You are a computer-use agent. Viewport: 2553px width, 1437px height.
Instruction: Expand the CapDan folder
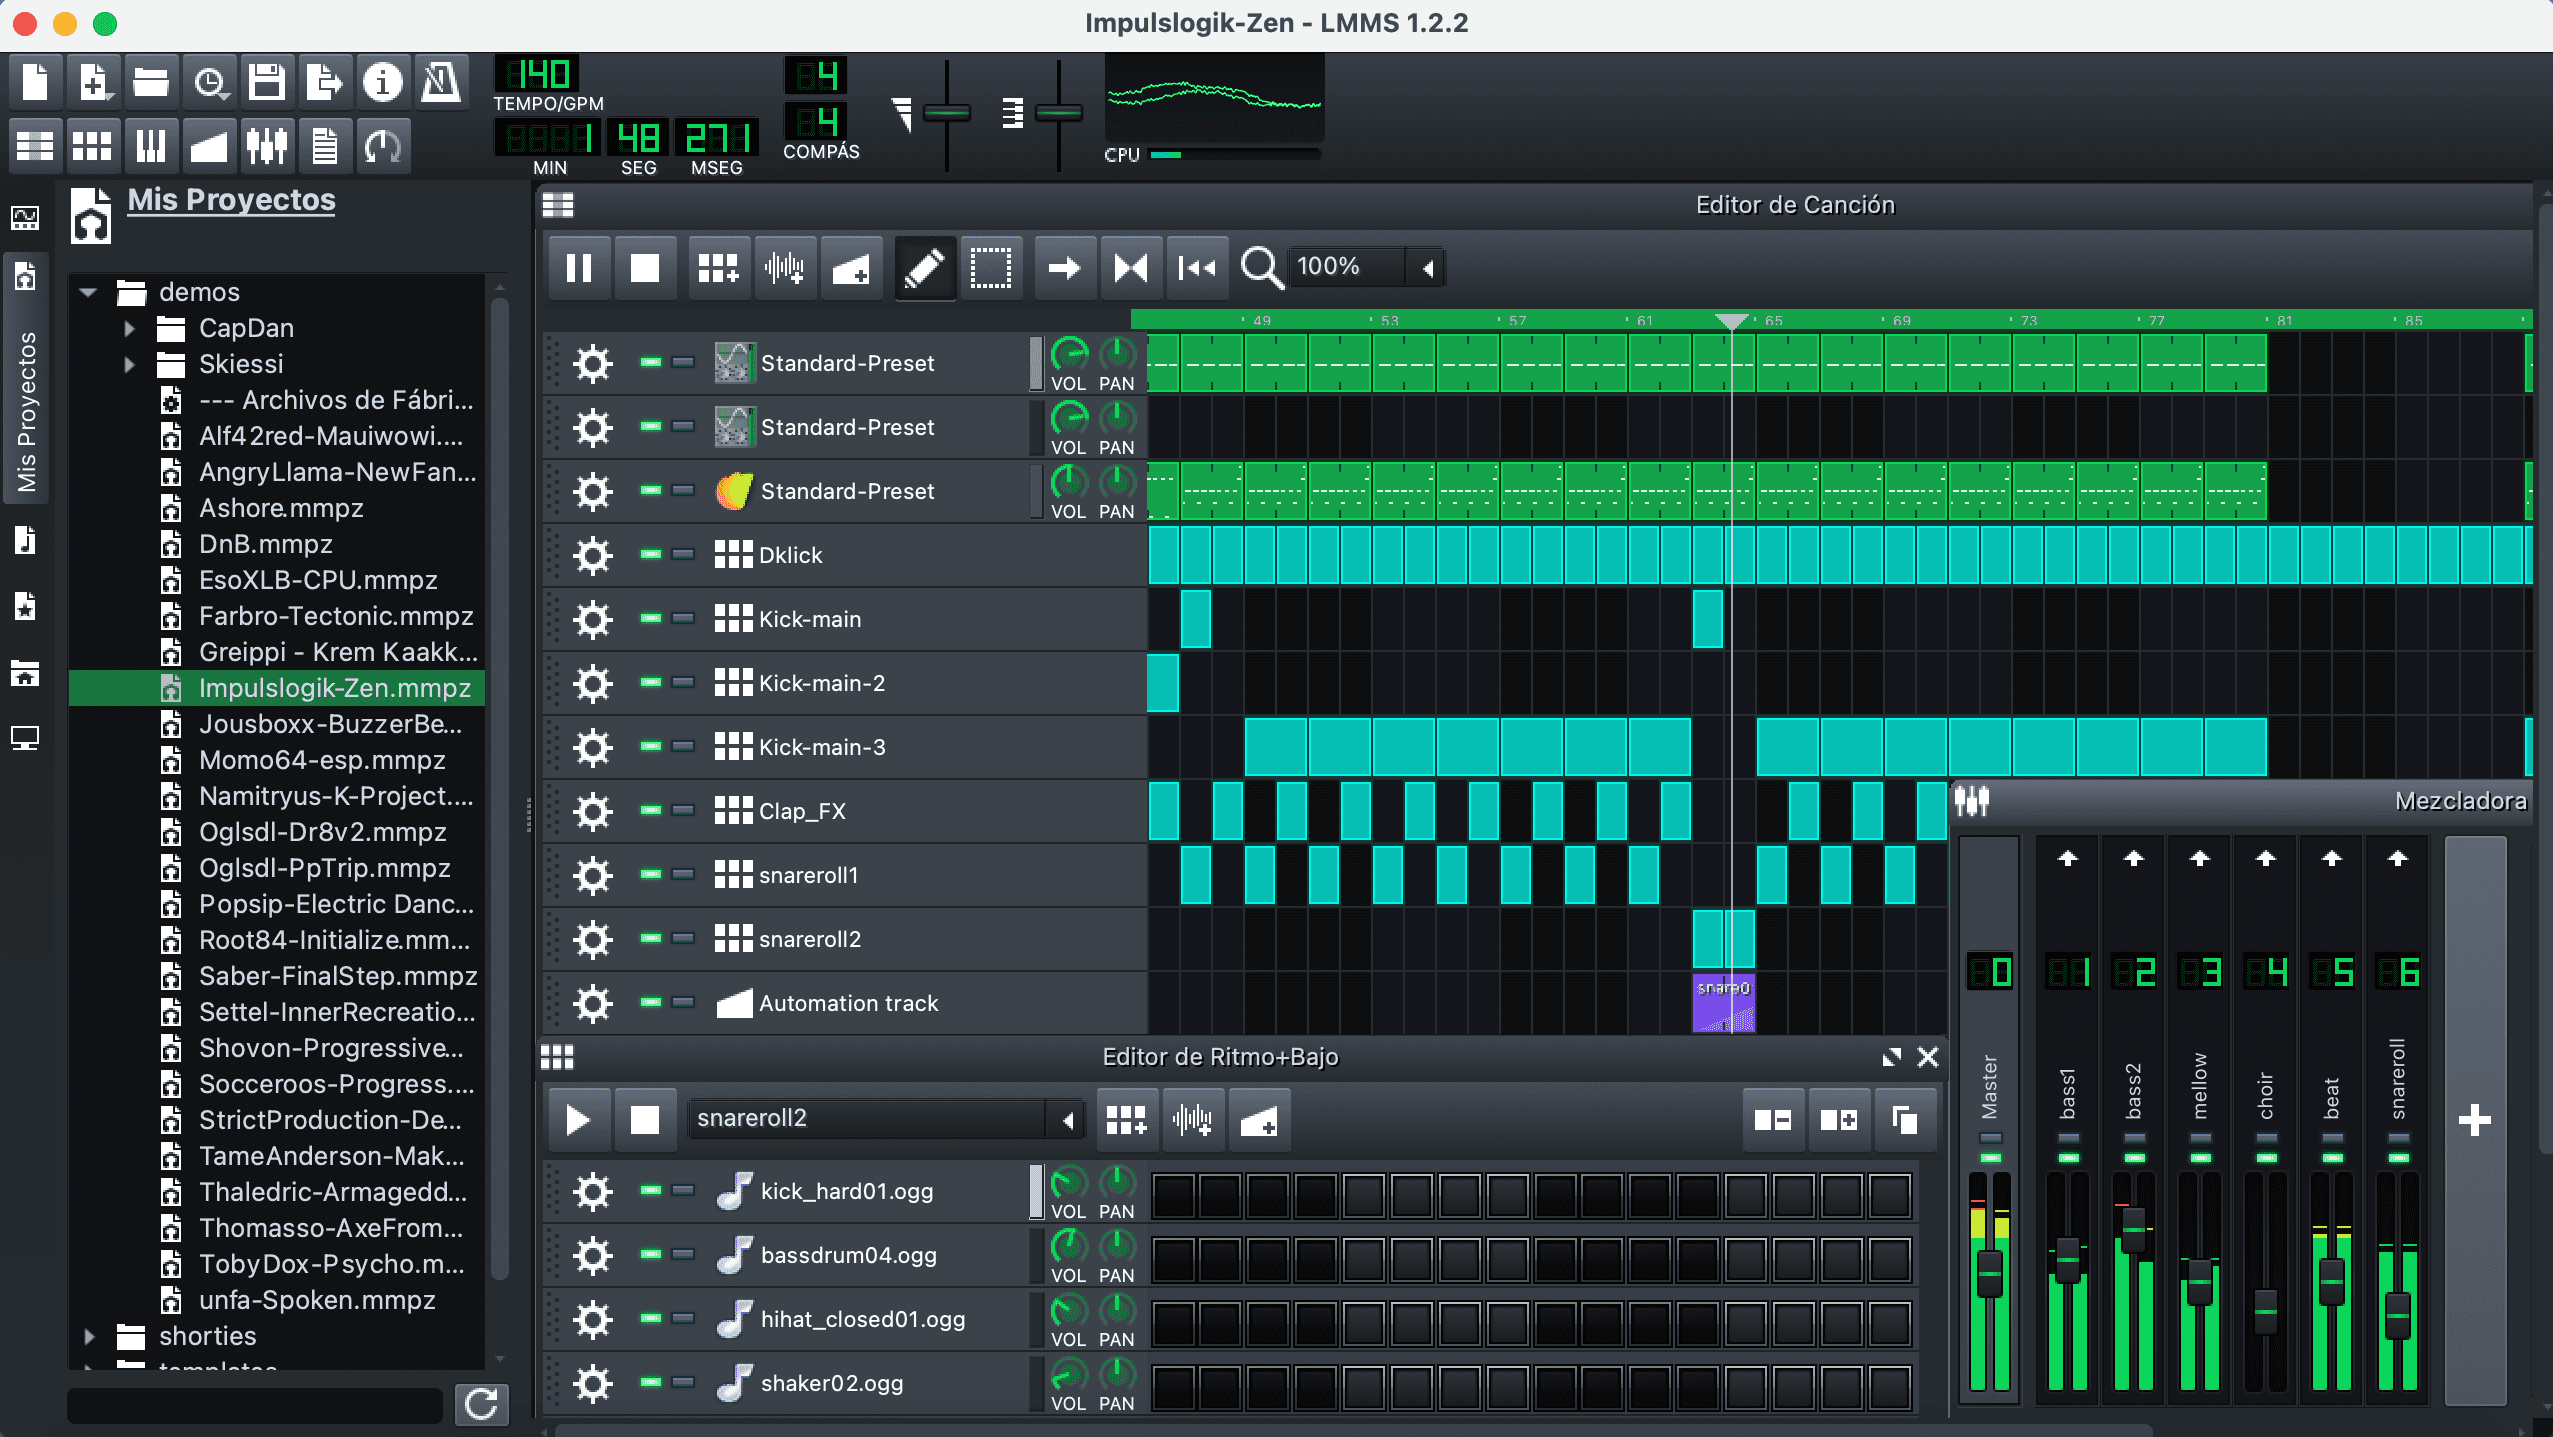point(131,328)
